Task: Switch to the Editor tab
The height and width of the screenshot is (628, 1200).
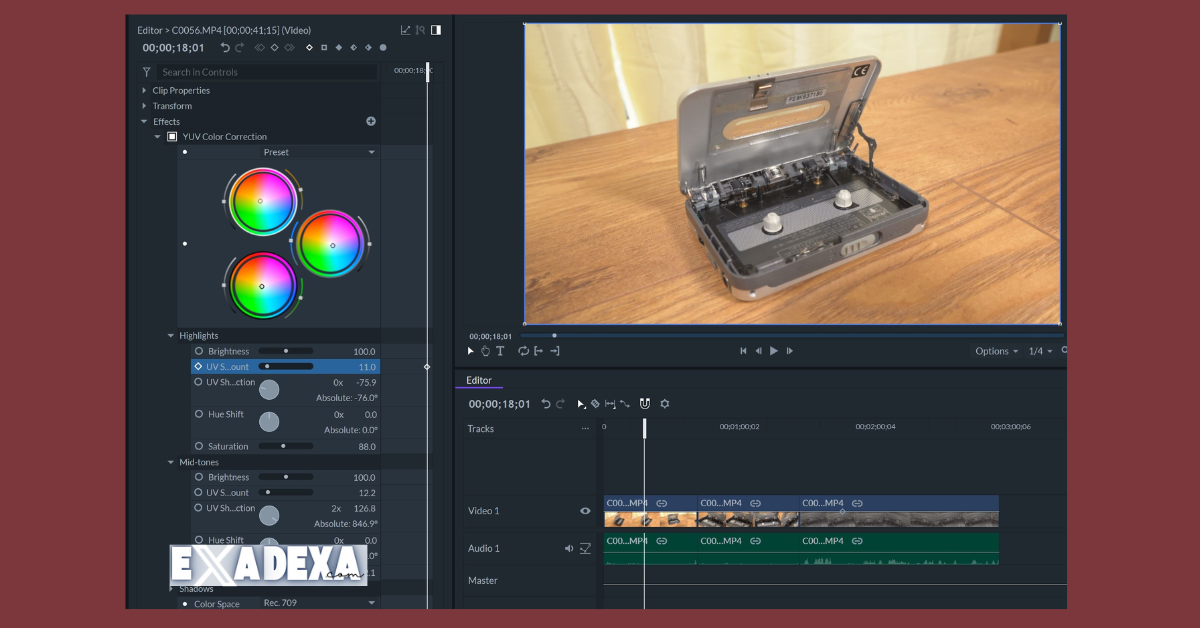Action: click(479, 380)
